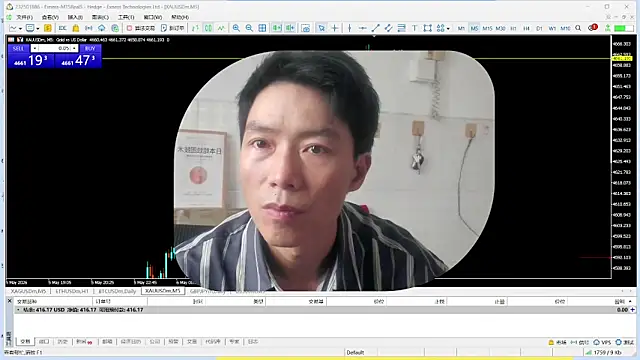The image size is (640, 360).
Task: Select the vertical line tool
Action: tap(349, 28)
